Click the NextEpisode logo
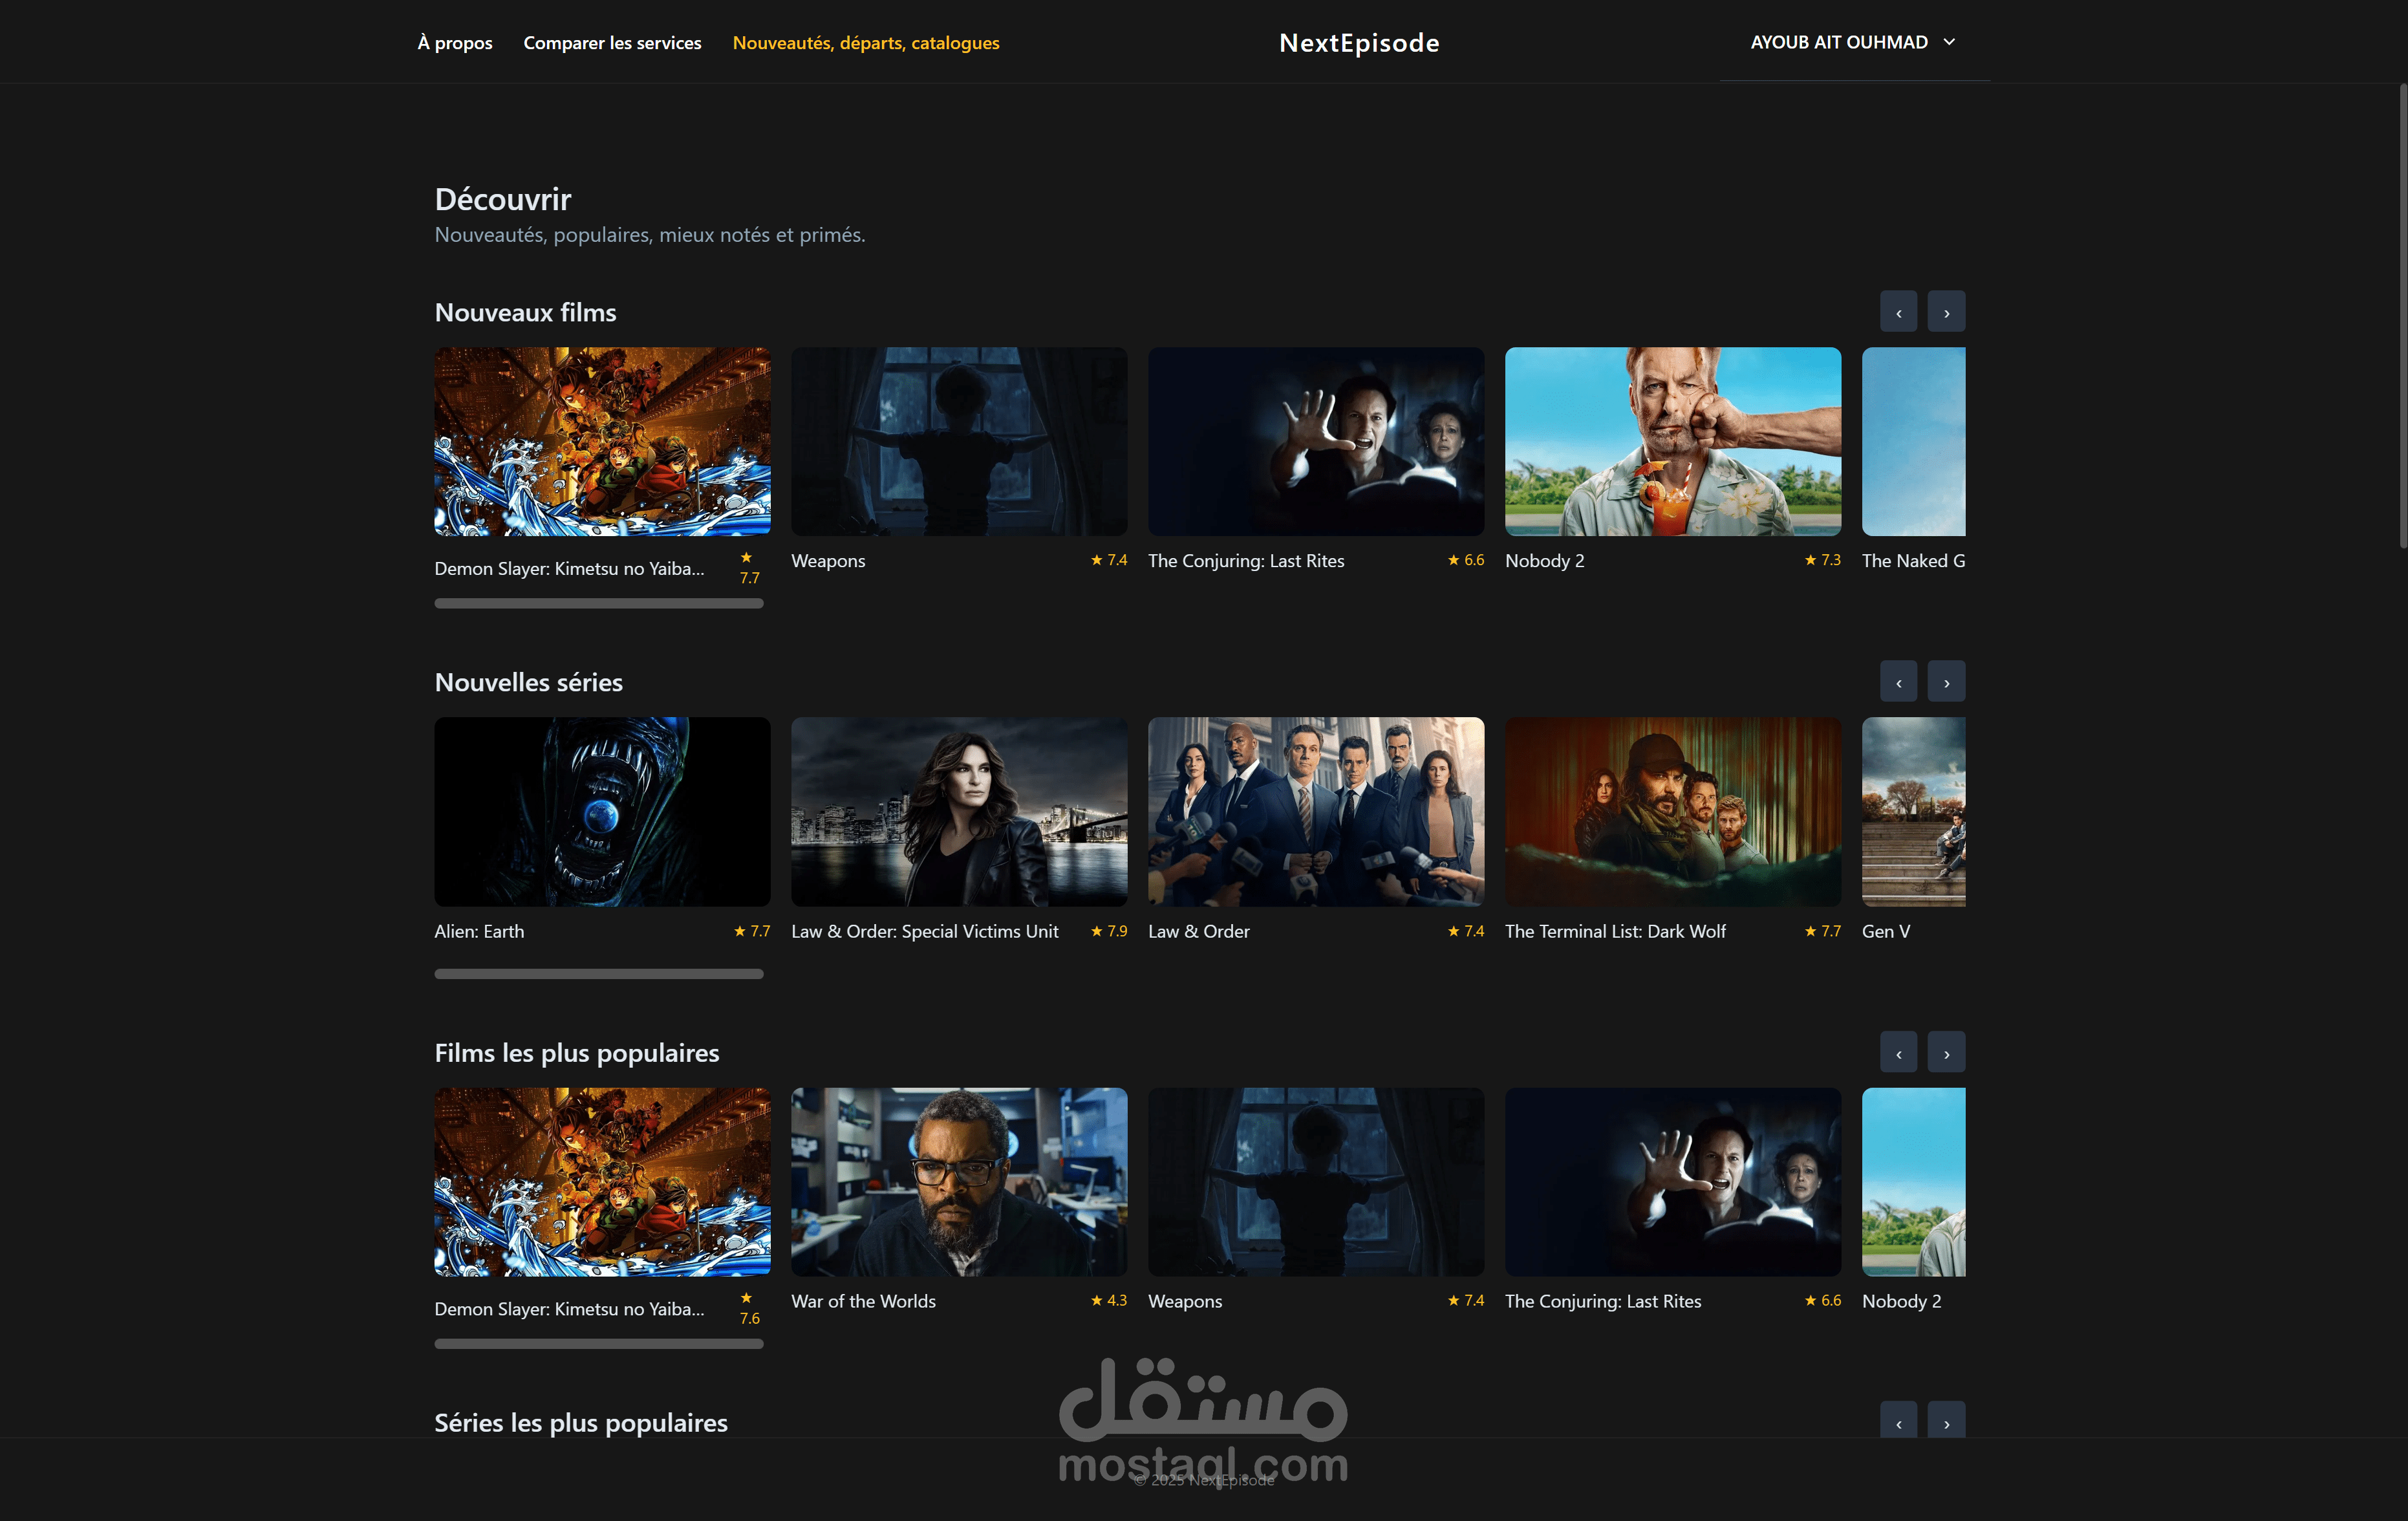This screenshot has height=1521, width=2408. click(1359, 42)
